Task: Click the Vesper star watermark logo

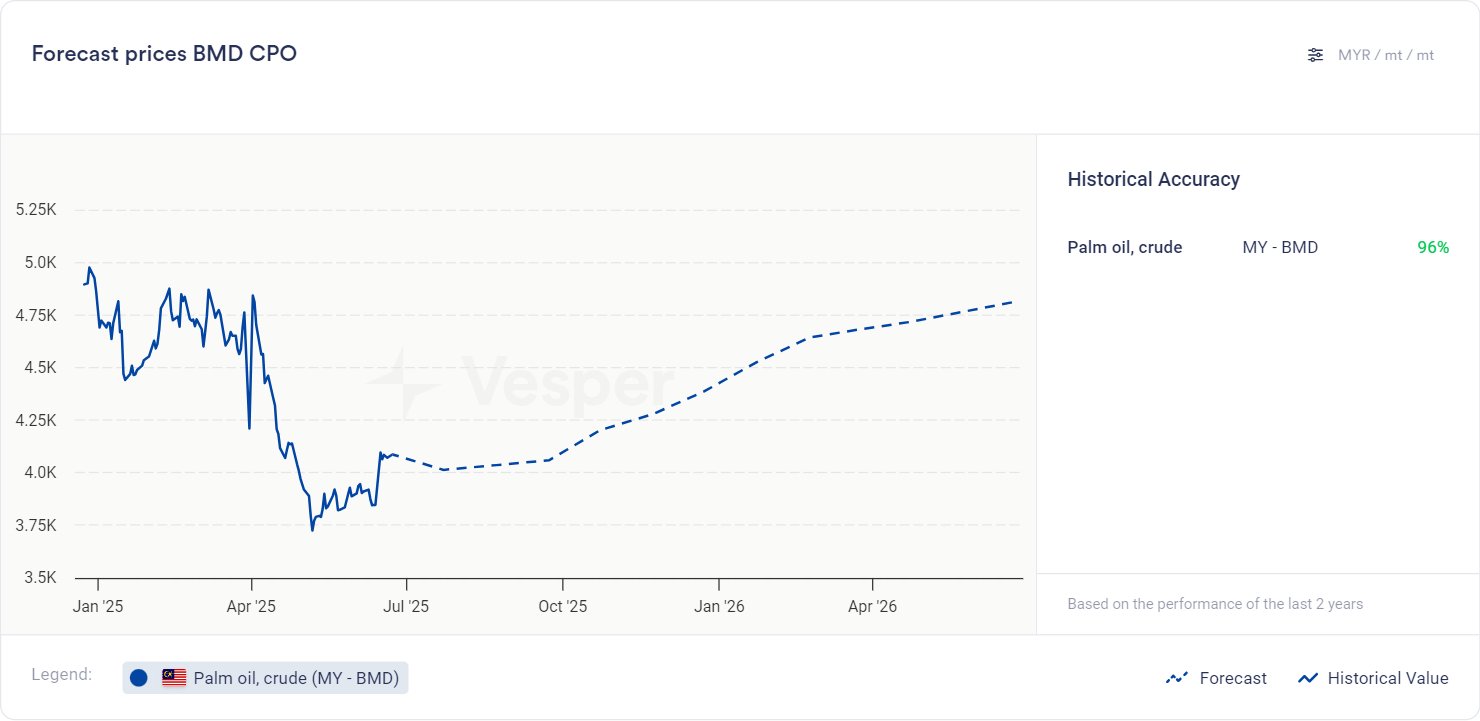Action: pyautogui.click(x=402, y=384)
